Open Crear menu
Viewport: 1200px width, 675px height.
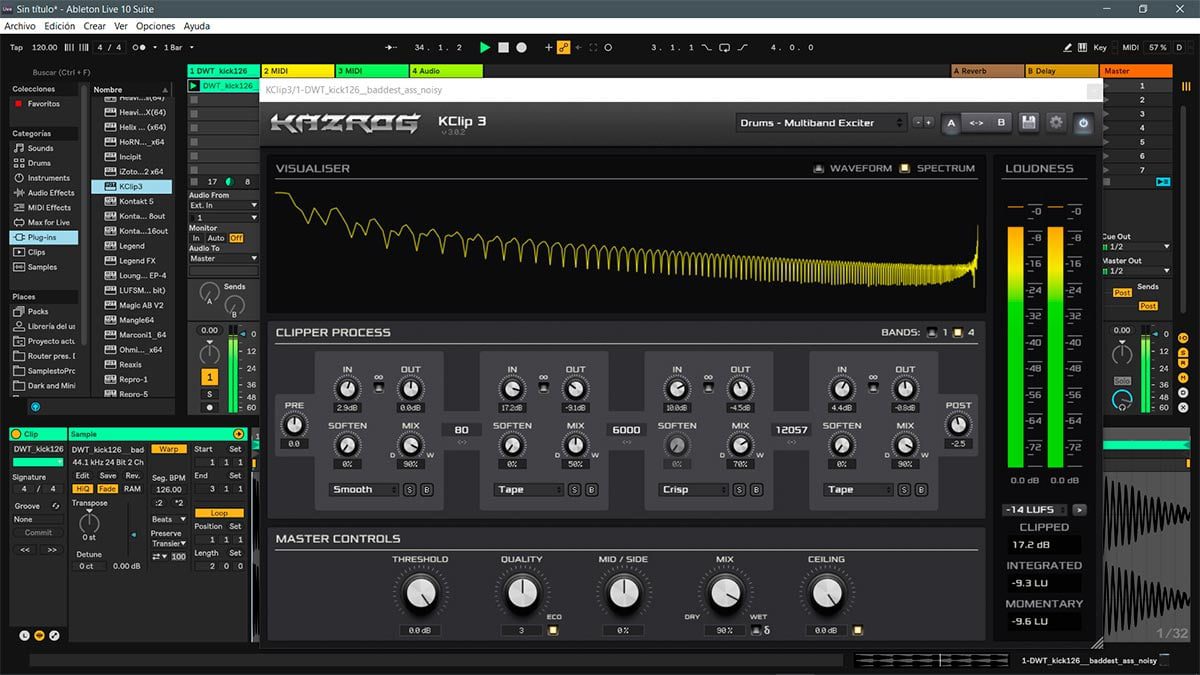pos(95,26)
